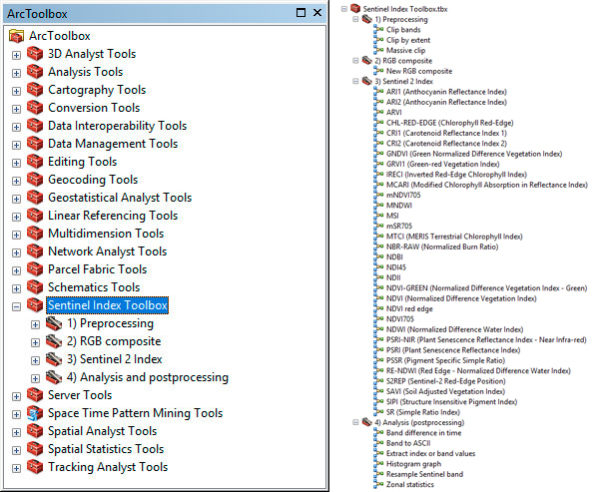The image size is (600, 492).
Task: Open MCARI Modified Chlorophyll Absorption tool
Action: [x=487, y=184]
